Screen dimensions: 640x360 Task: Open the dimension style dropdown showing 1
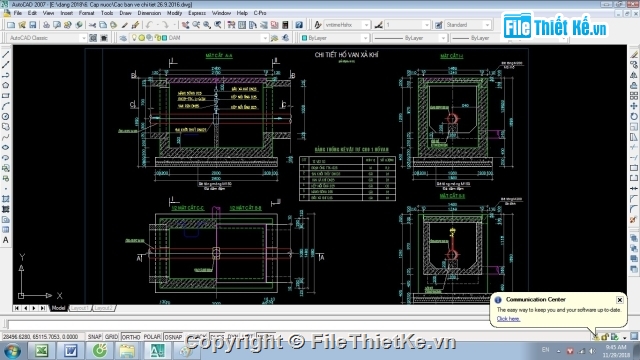tap(427, 25)
